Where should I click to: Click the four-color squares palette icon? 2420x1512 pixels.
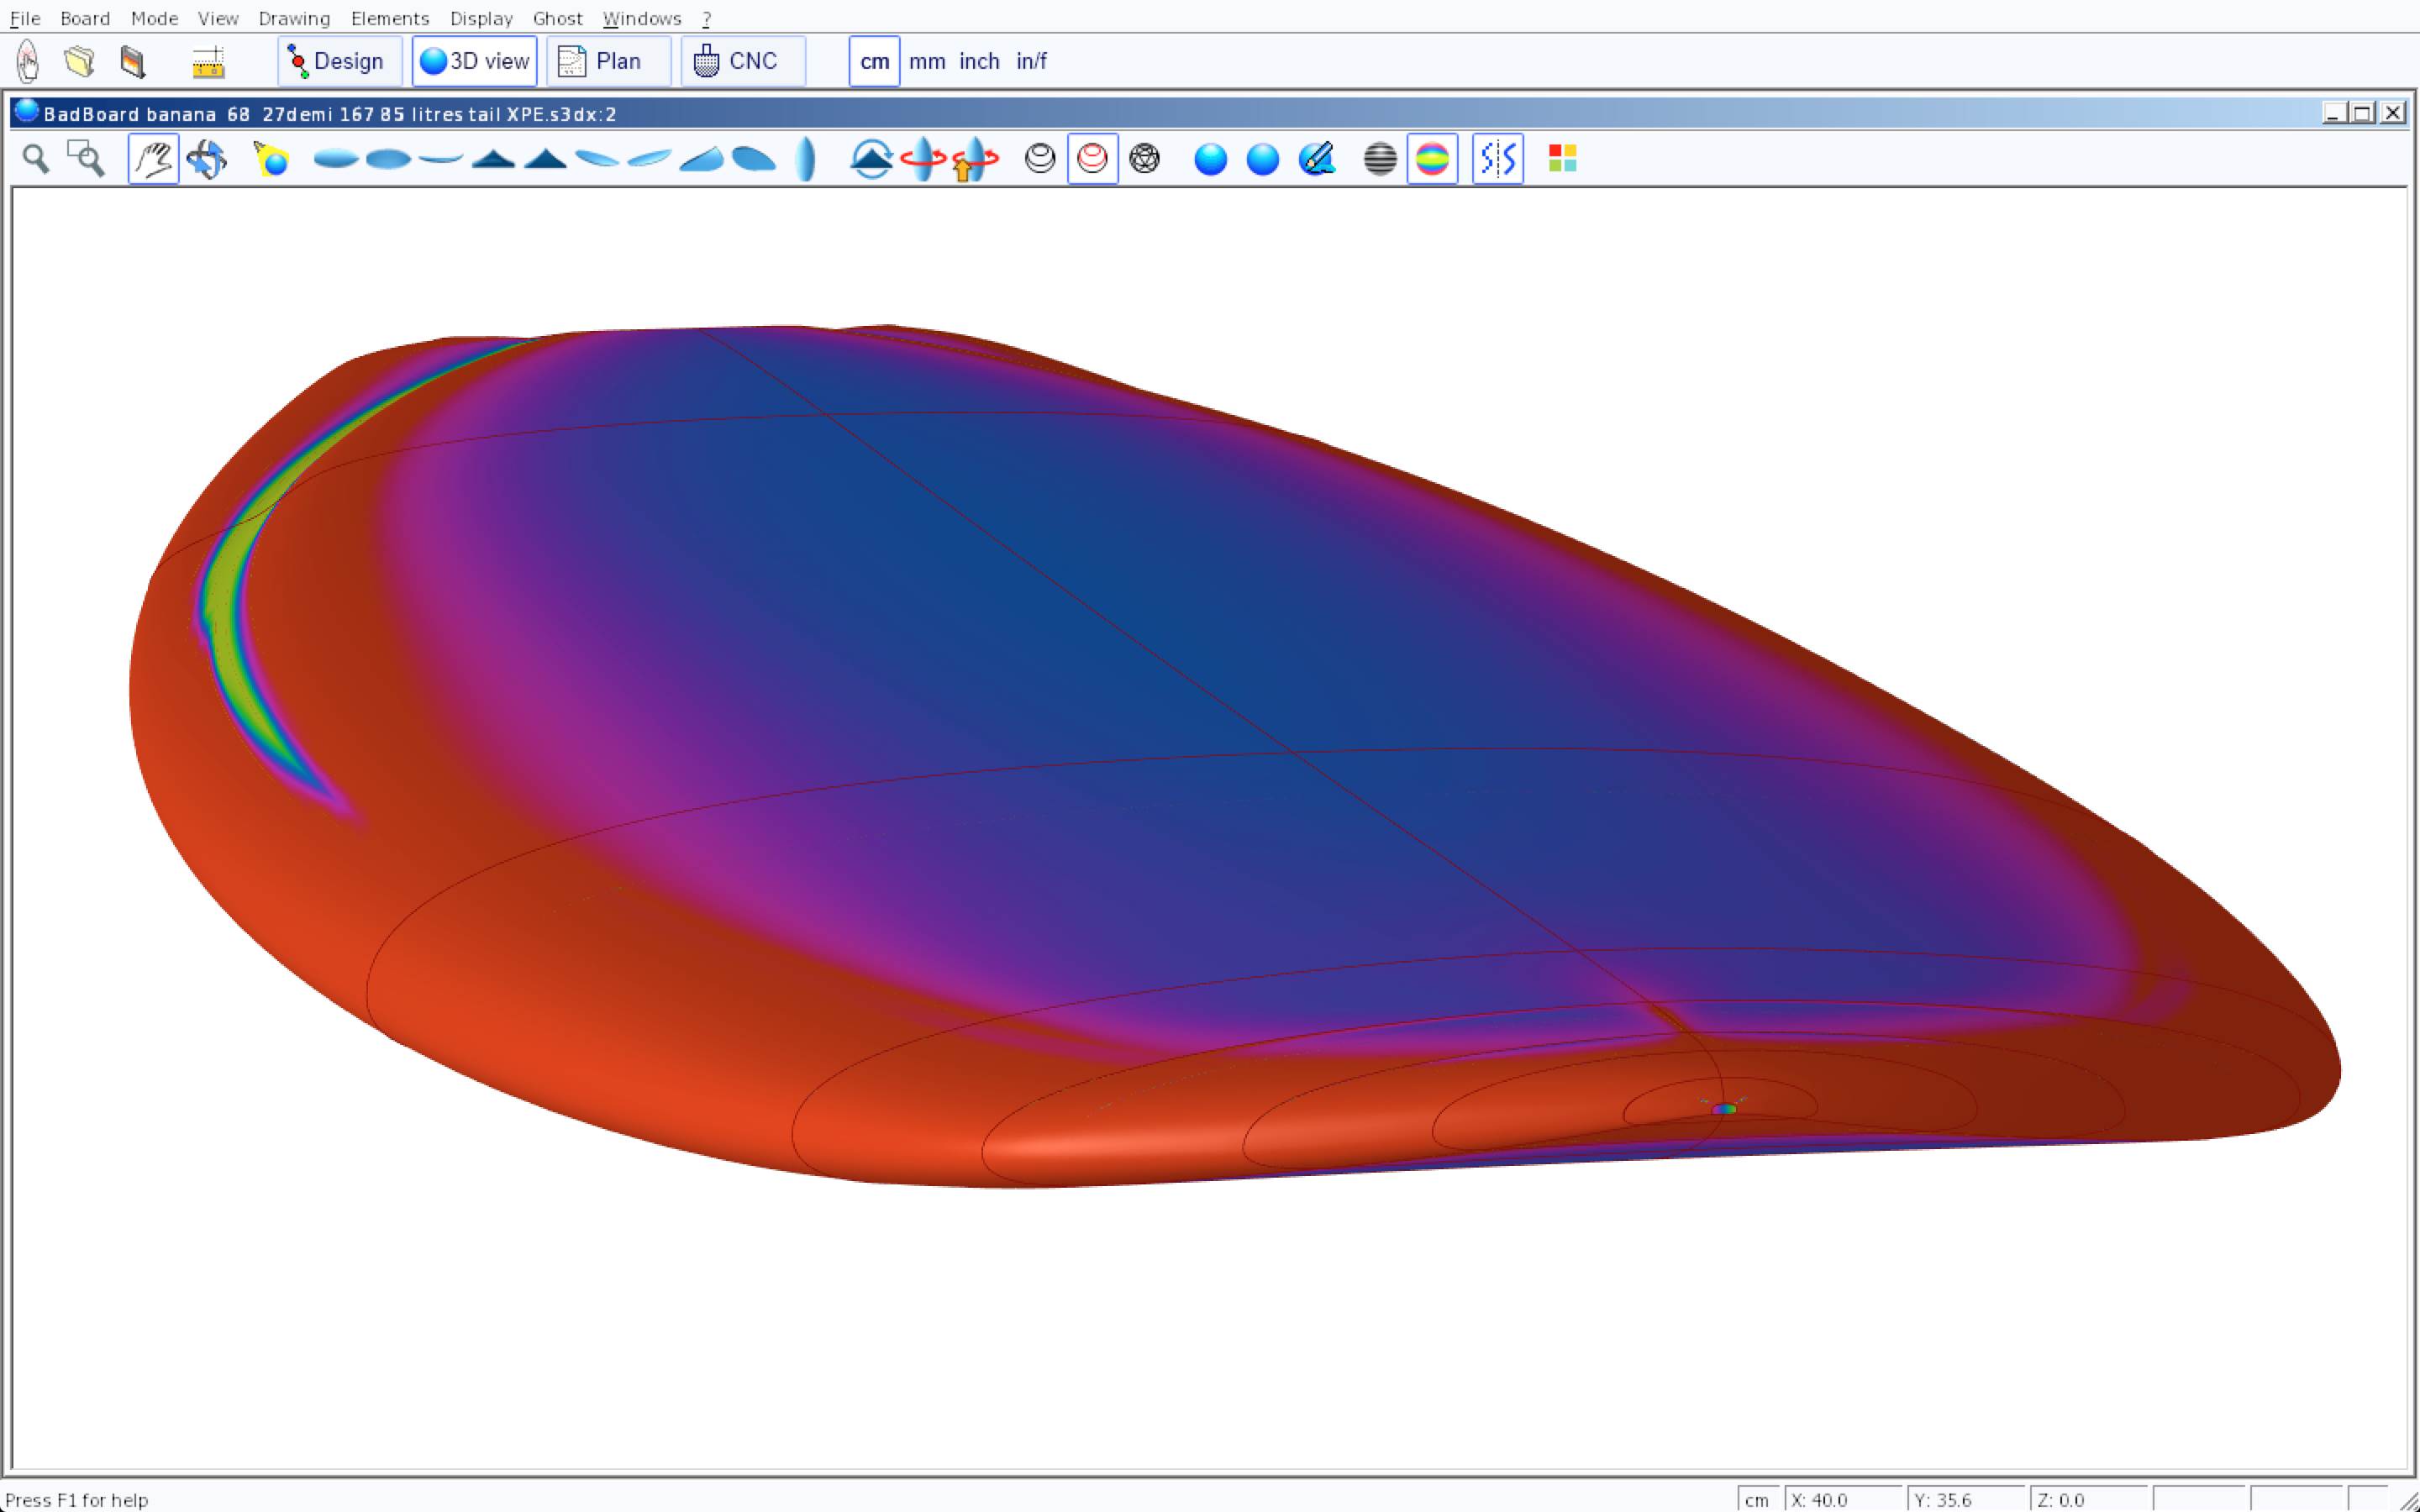(x=1562, y=159)
